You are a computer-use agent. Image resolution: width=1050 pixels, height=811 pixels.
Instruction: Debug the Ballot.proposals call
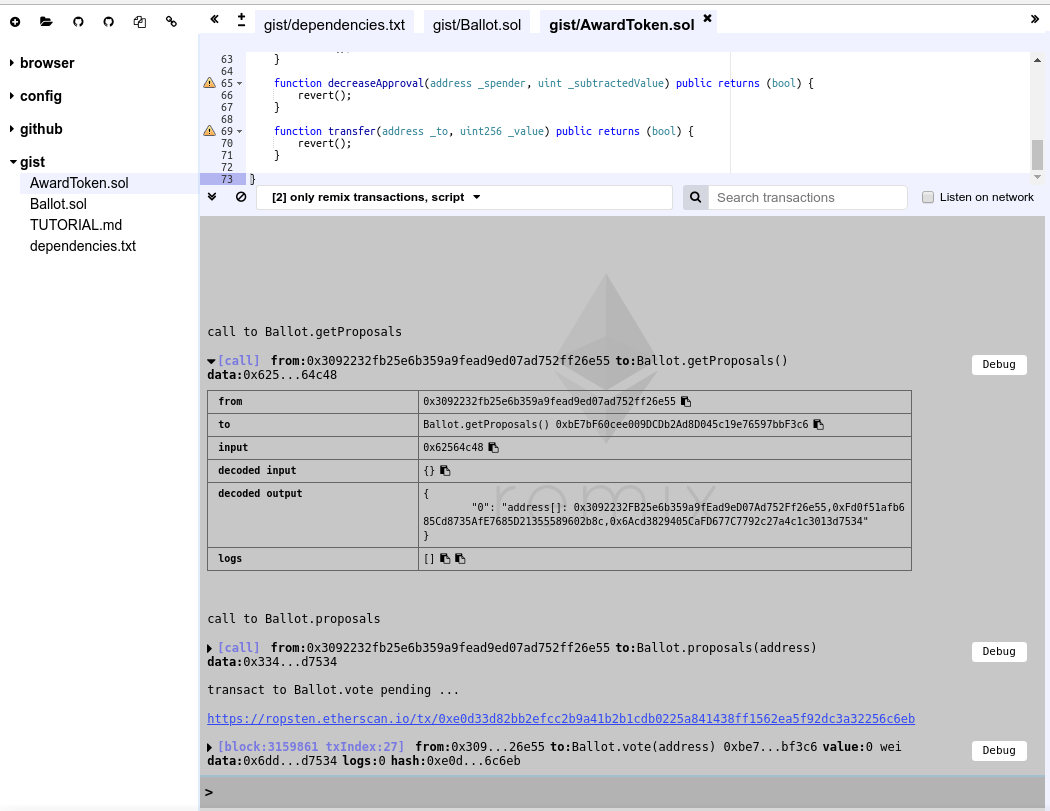click(998, 652)
